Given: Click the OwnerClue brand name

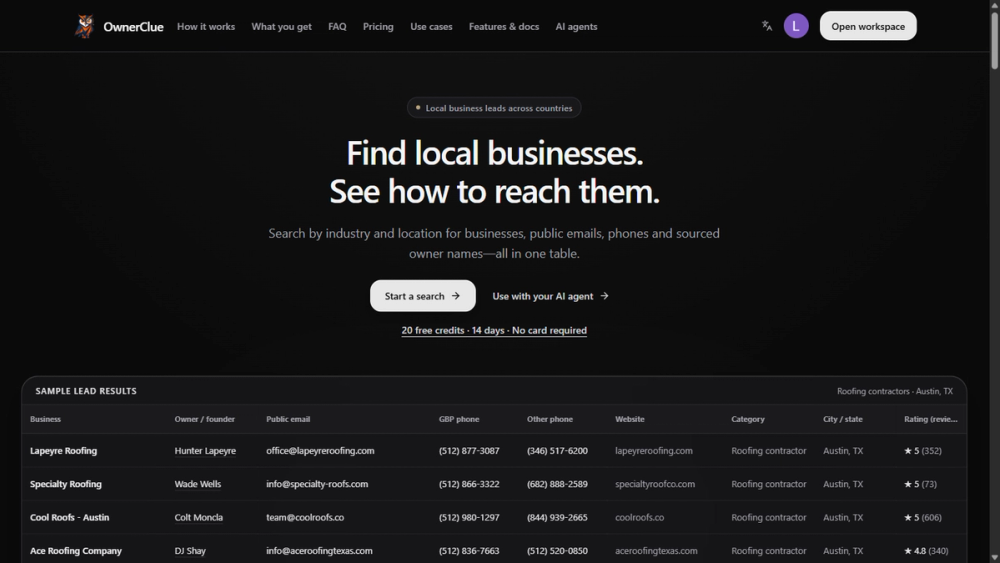Looking at the screenshot, I should [133, 27].
